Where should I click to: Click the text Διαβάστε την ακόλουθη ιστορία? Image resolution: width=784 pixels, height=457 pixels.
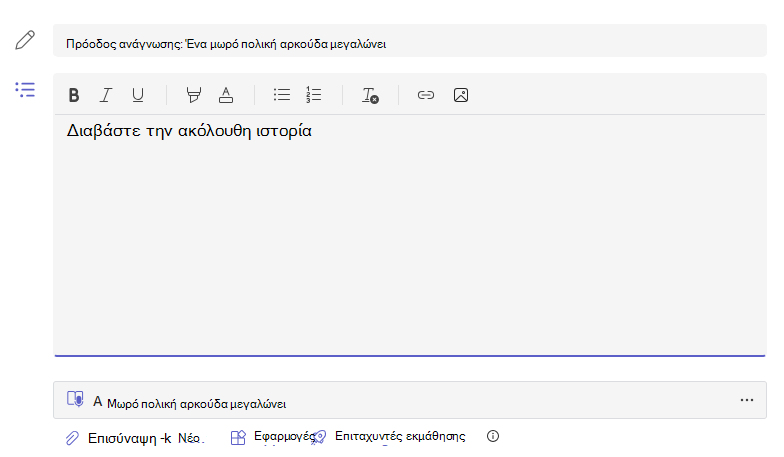click(190, 131)
